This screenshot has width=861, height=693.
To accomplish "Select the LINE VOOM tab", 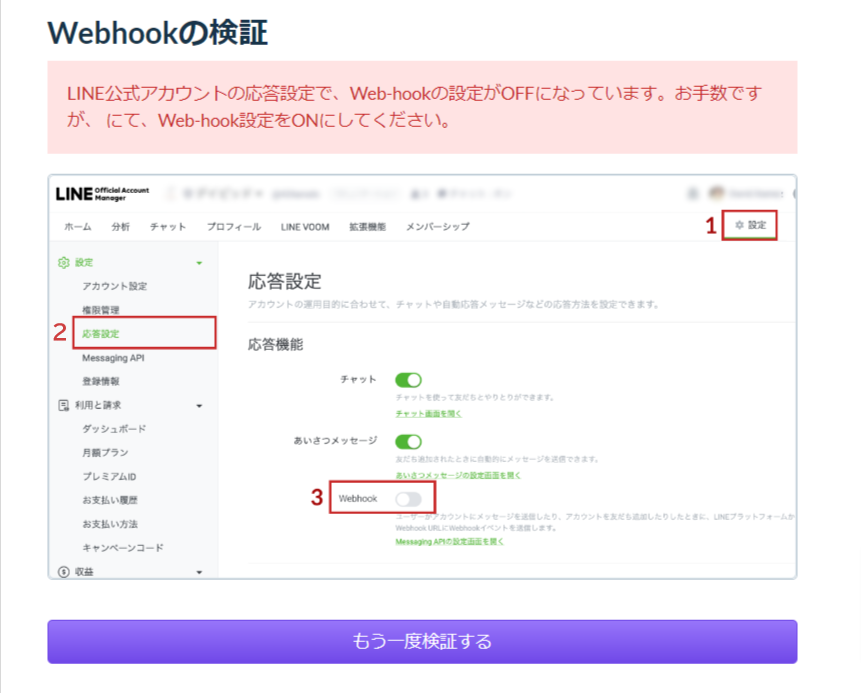I will coord(305,227).
